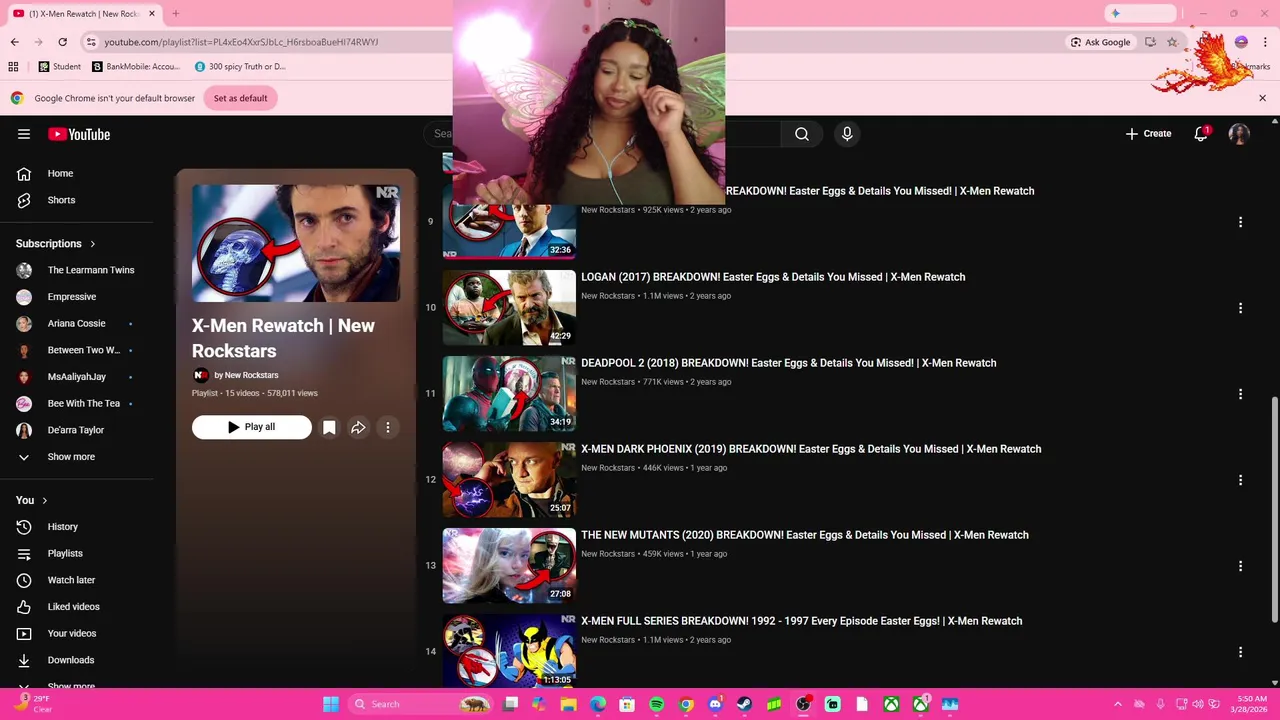Go back in Chrome browser
1280x720 pixels.
coord(14,42)
